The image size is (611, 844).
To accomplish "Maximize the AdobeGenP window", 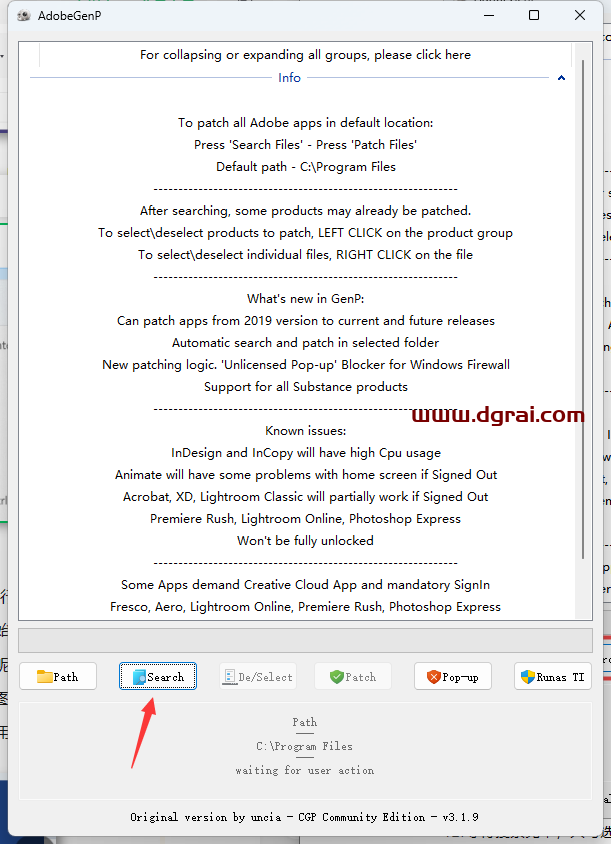I will [534, 16].
